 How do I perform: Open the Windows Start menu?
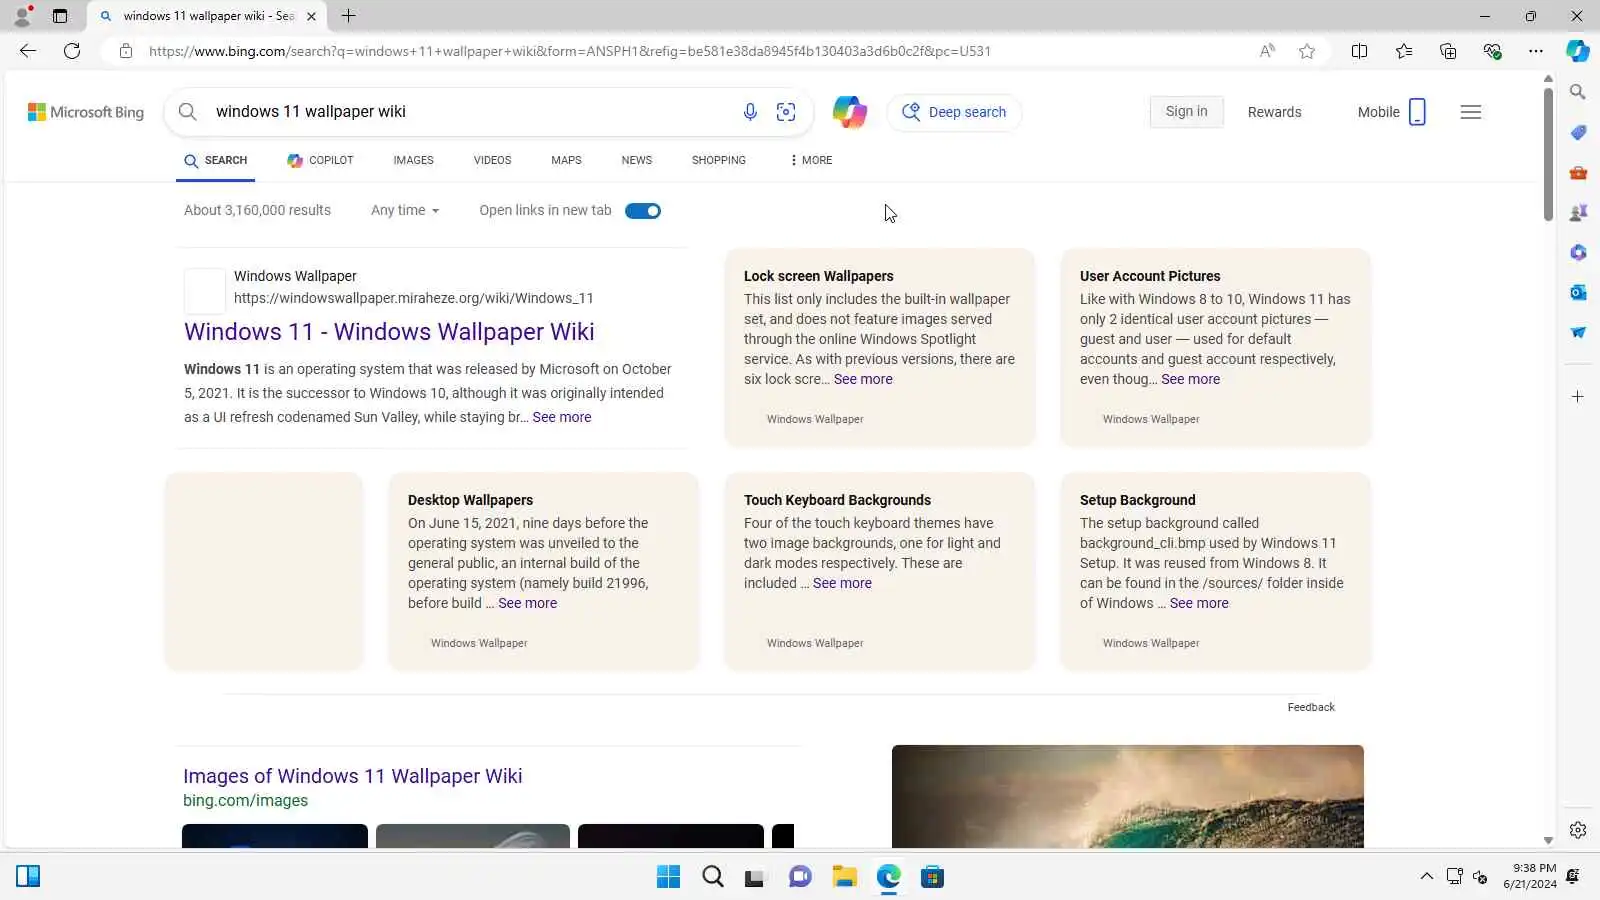click(x=668, y=877)
